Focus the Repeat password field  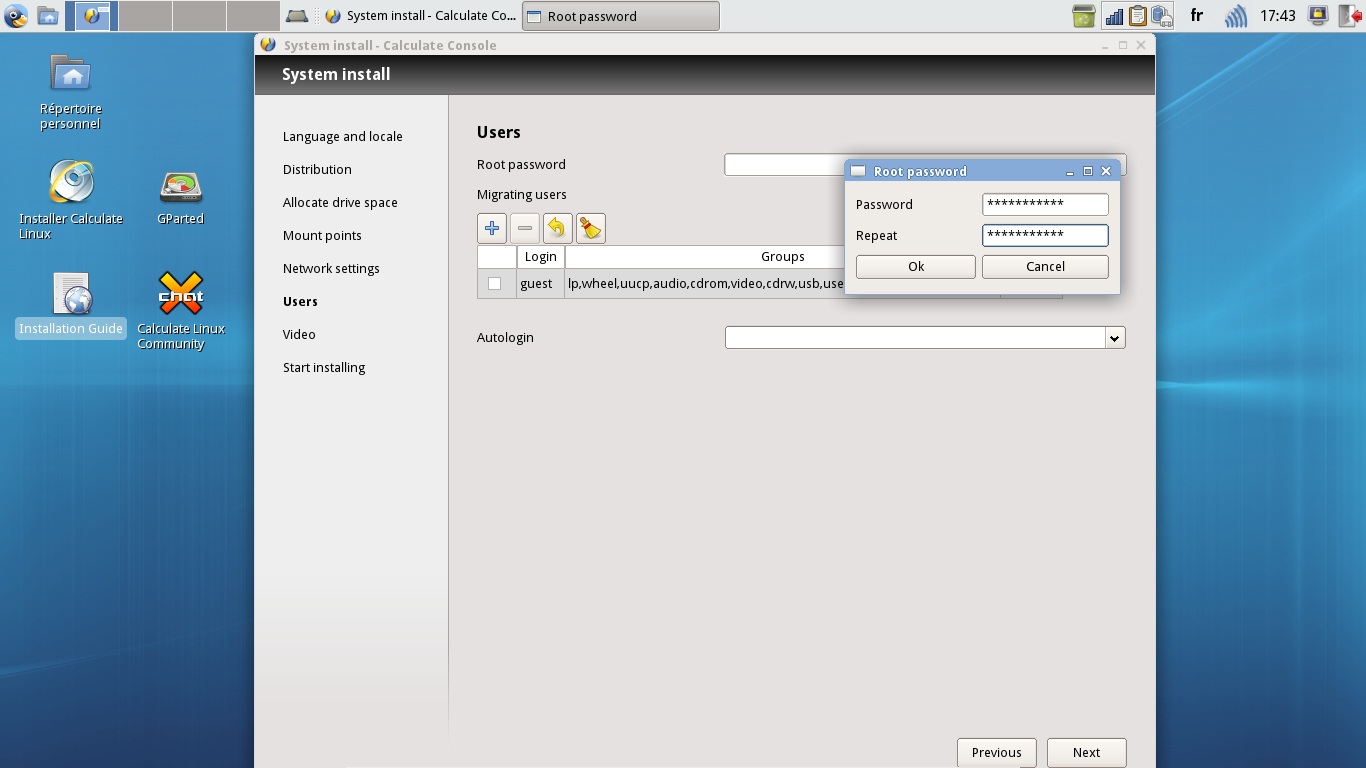pos(1045,235)
